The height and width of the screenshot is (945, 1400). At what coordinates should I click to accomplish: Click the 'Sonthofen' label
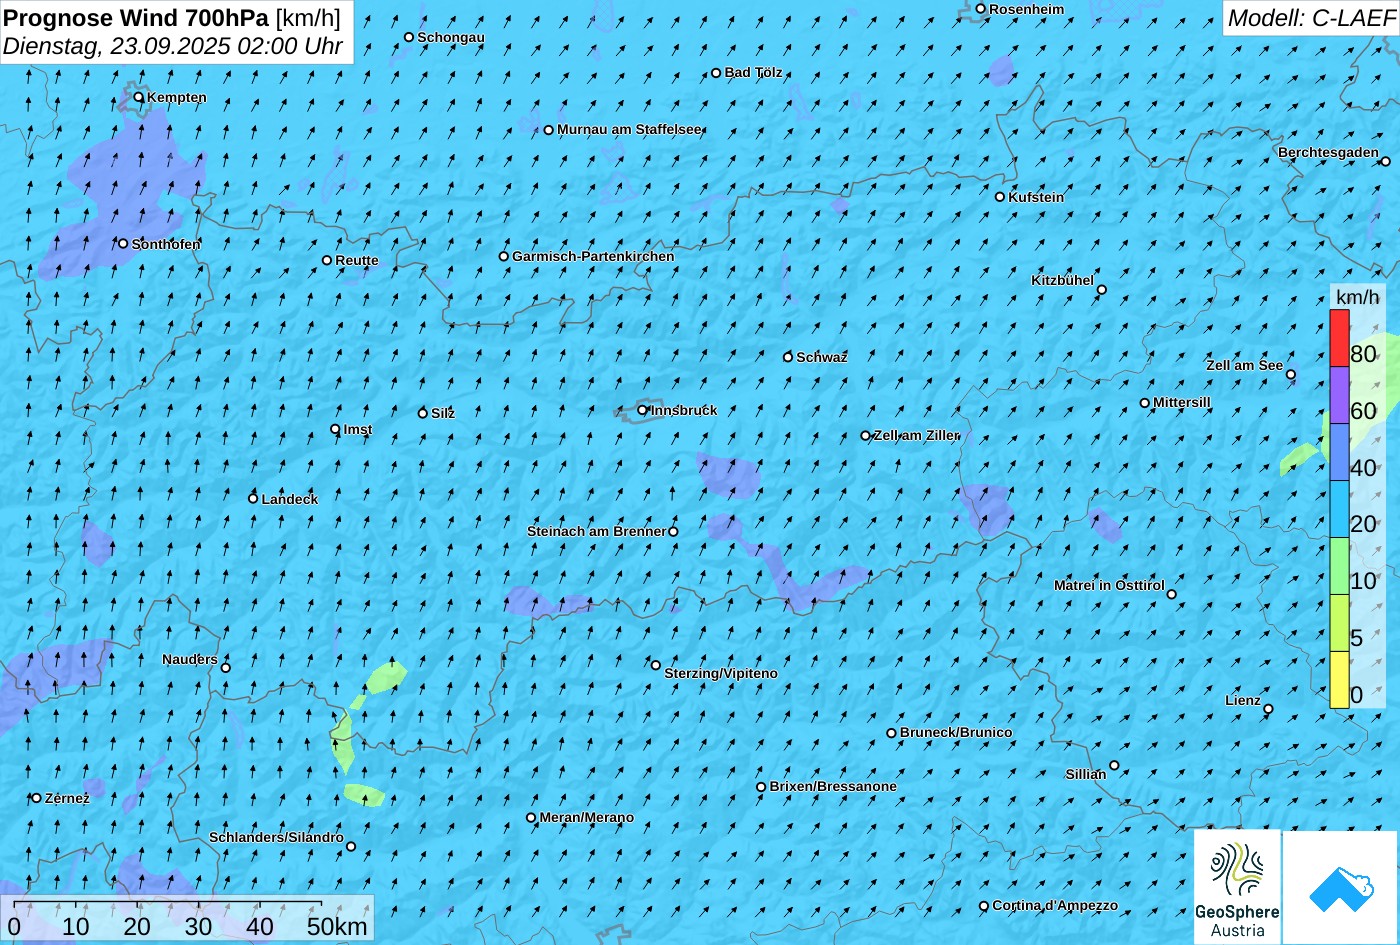(x=166, y=244)
